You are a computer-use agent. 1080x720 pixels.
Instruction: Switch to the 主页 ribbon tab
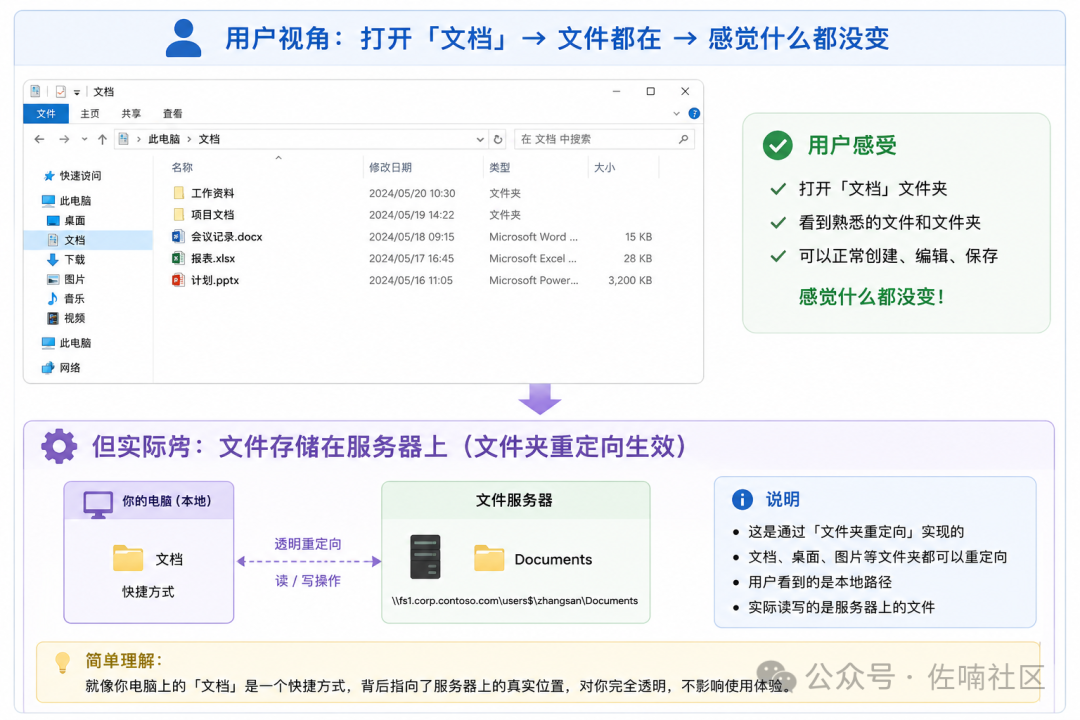[x=90, y=114]
